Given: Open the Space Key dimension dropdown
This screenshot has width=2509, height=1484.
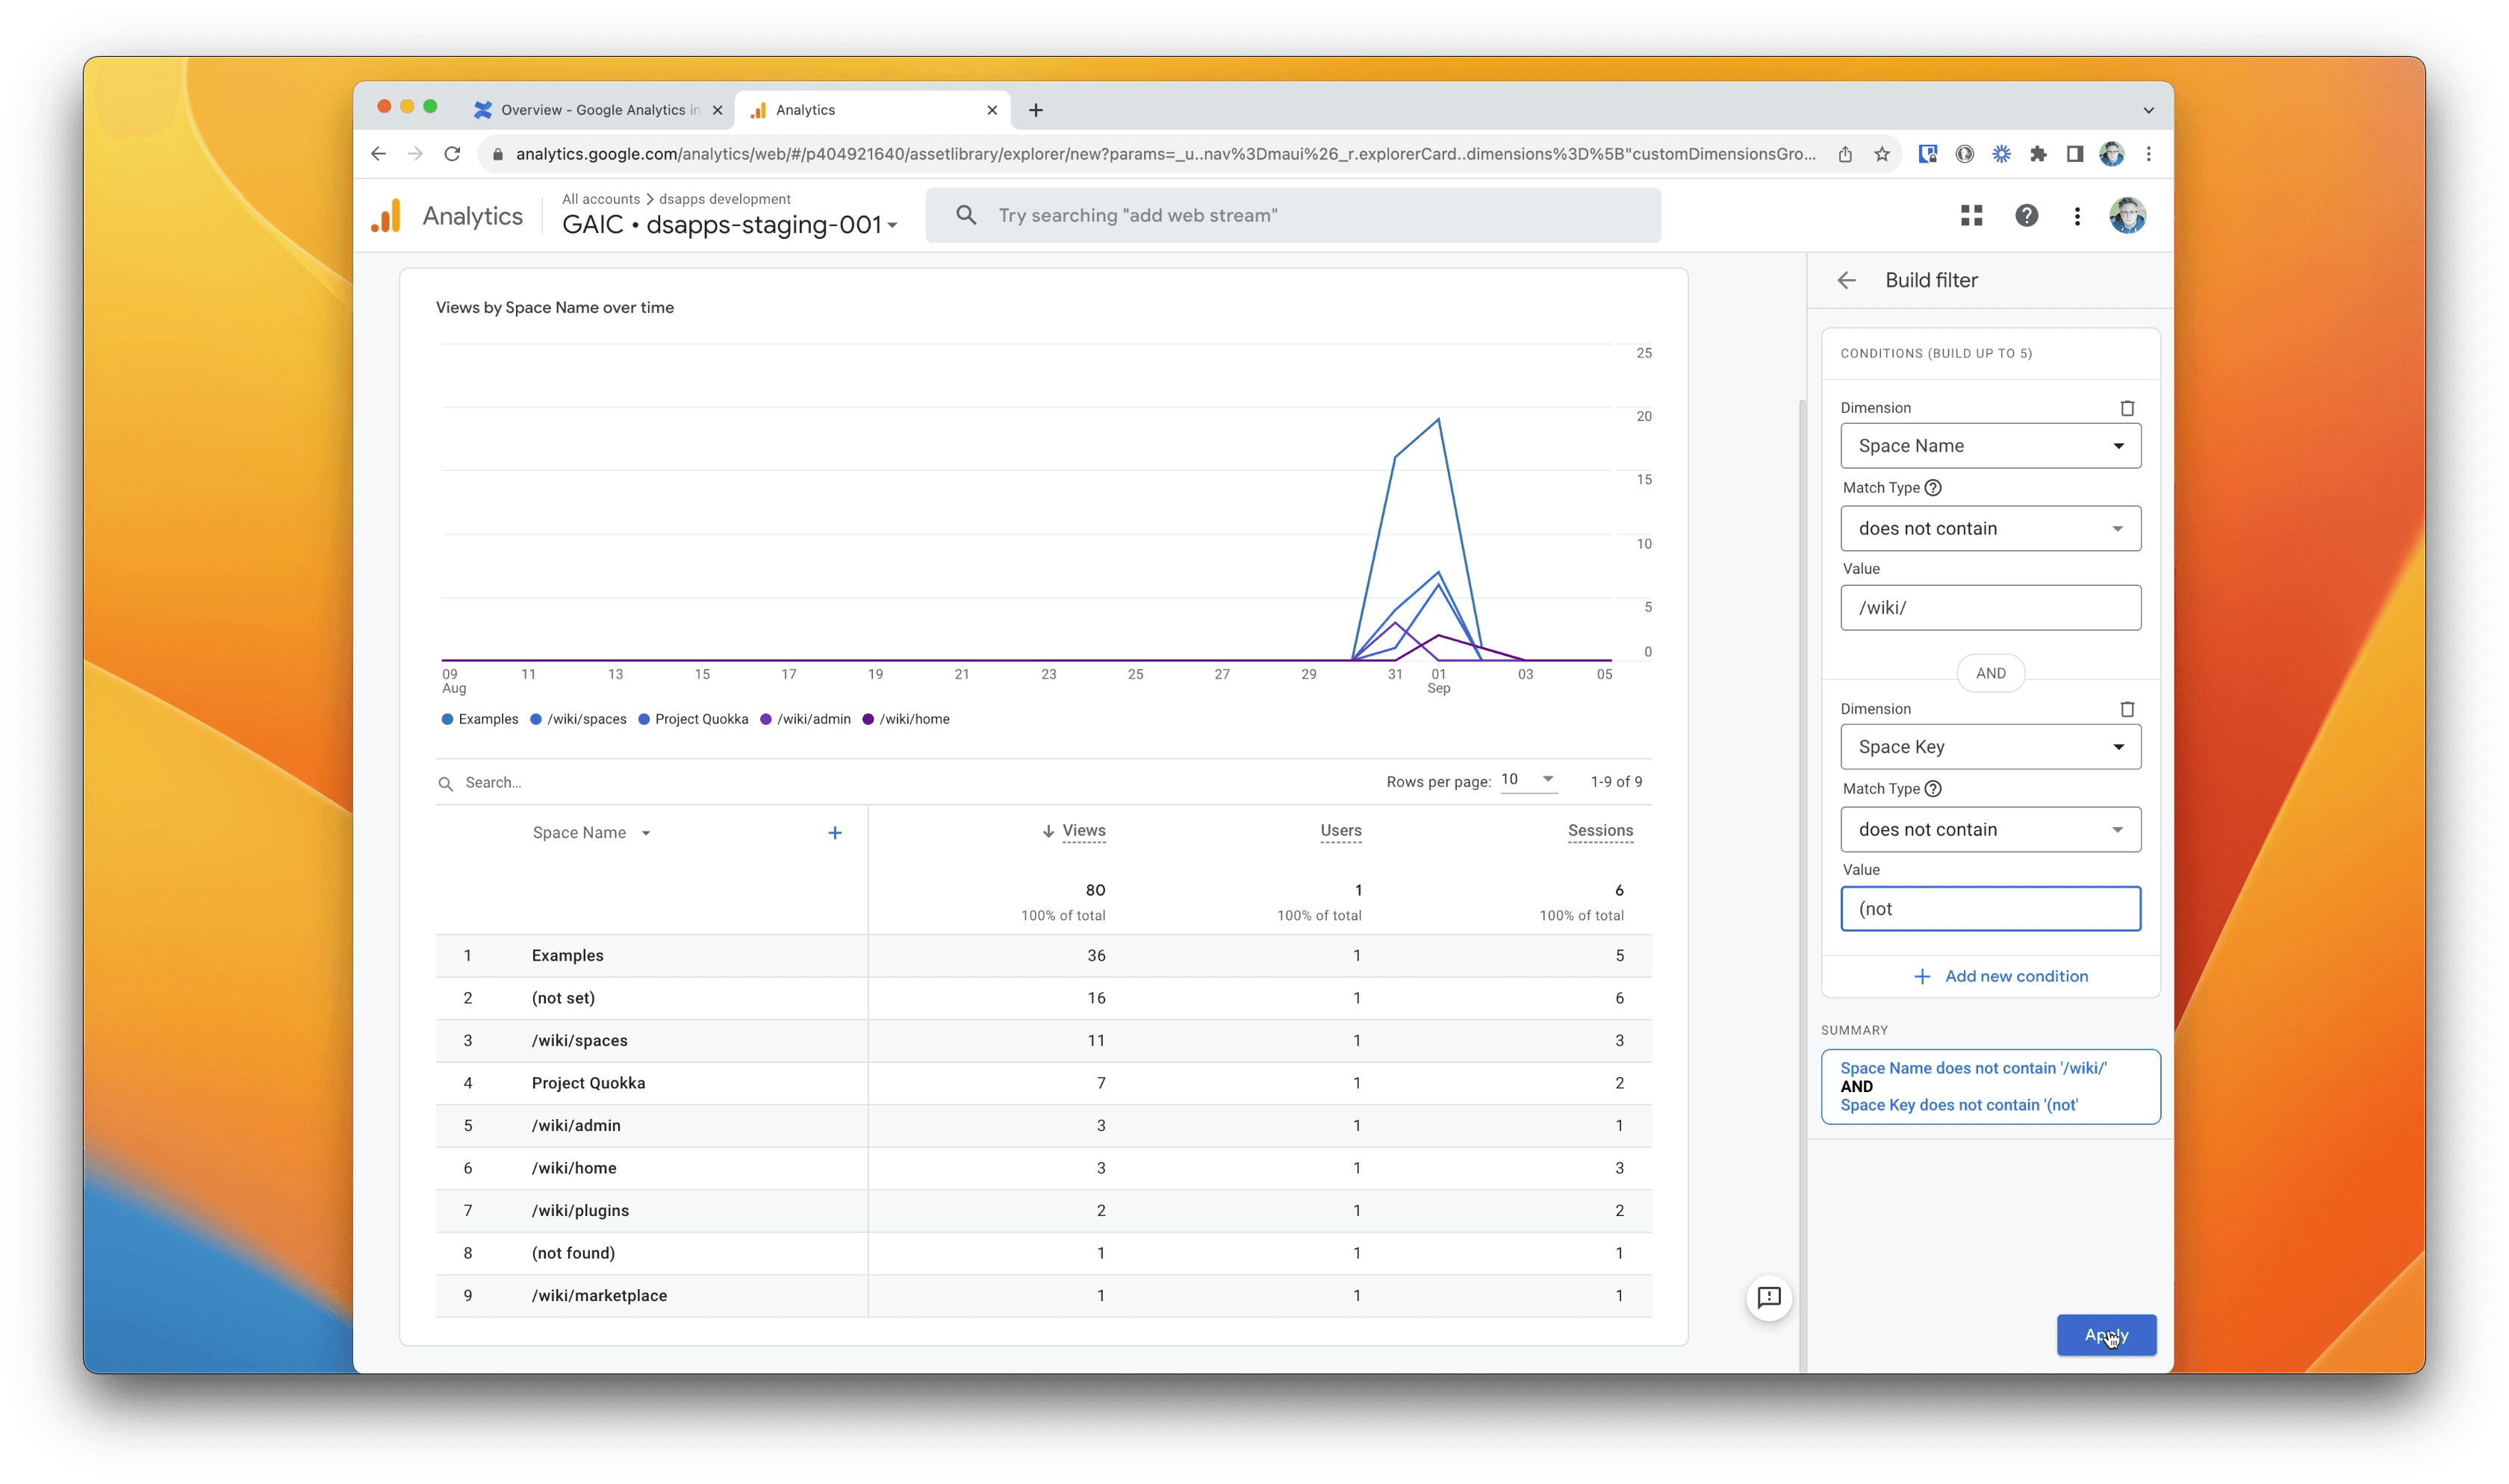Looking at the screenshot, I should coord(1990,747).
